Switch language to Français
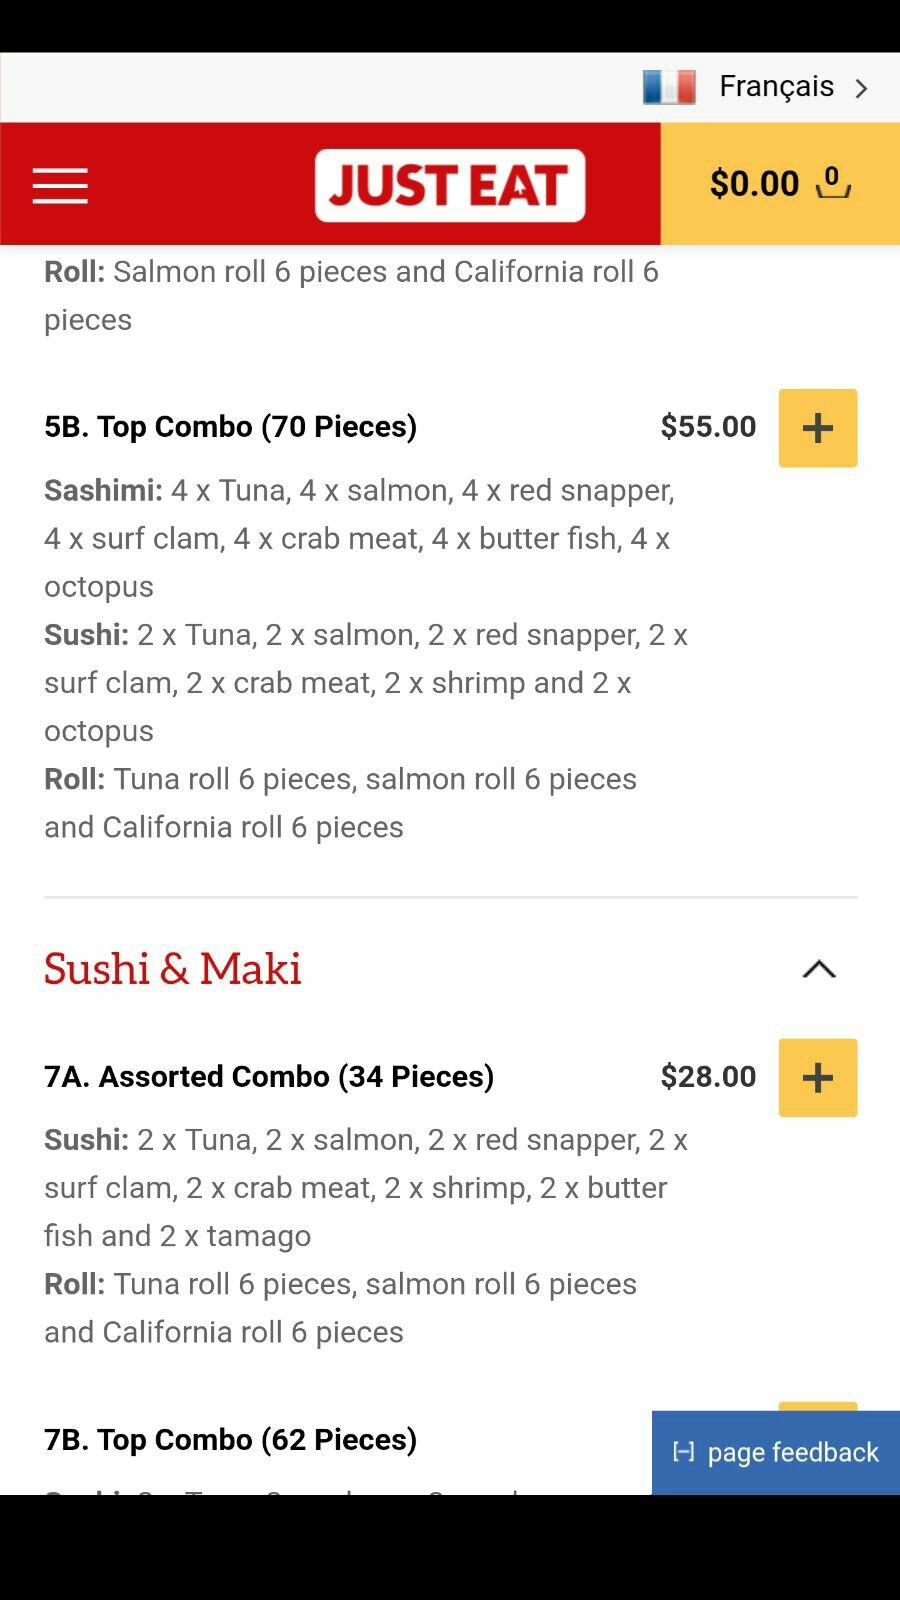The width and height of the screenshot is (900, 1600). (776, 87)
